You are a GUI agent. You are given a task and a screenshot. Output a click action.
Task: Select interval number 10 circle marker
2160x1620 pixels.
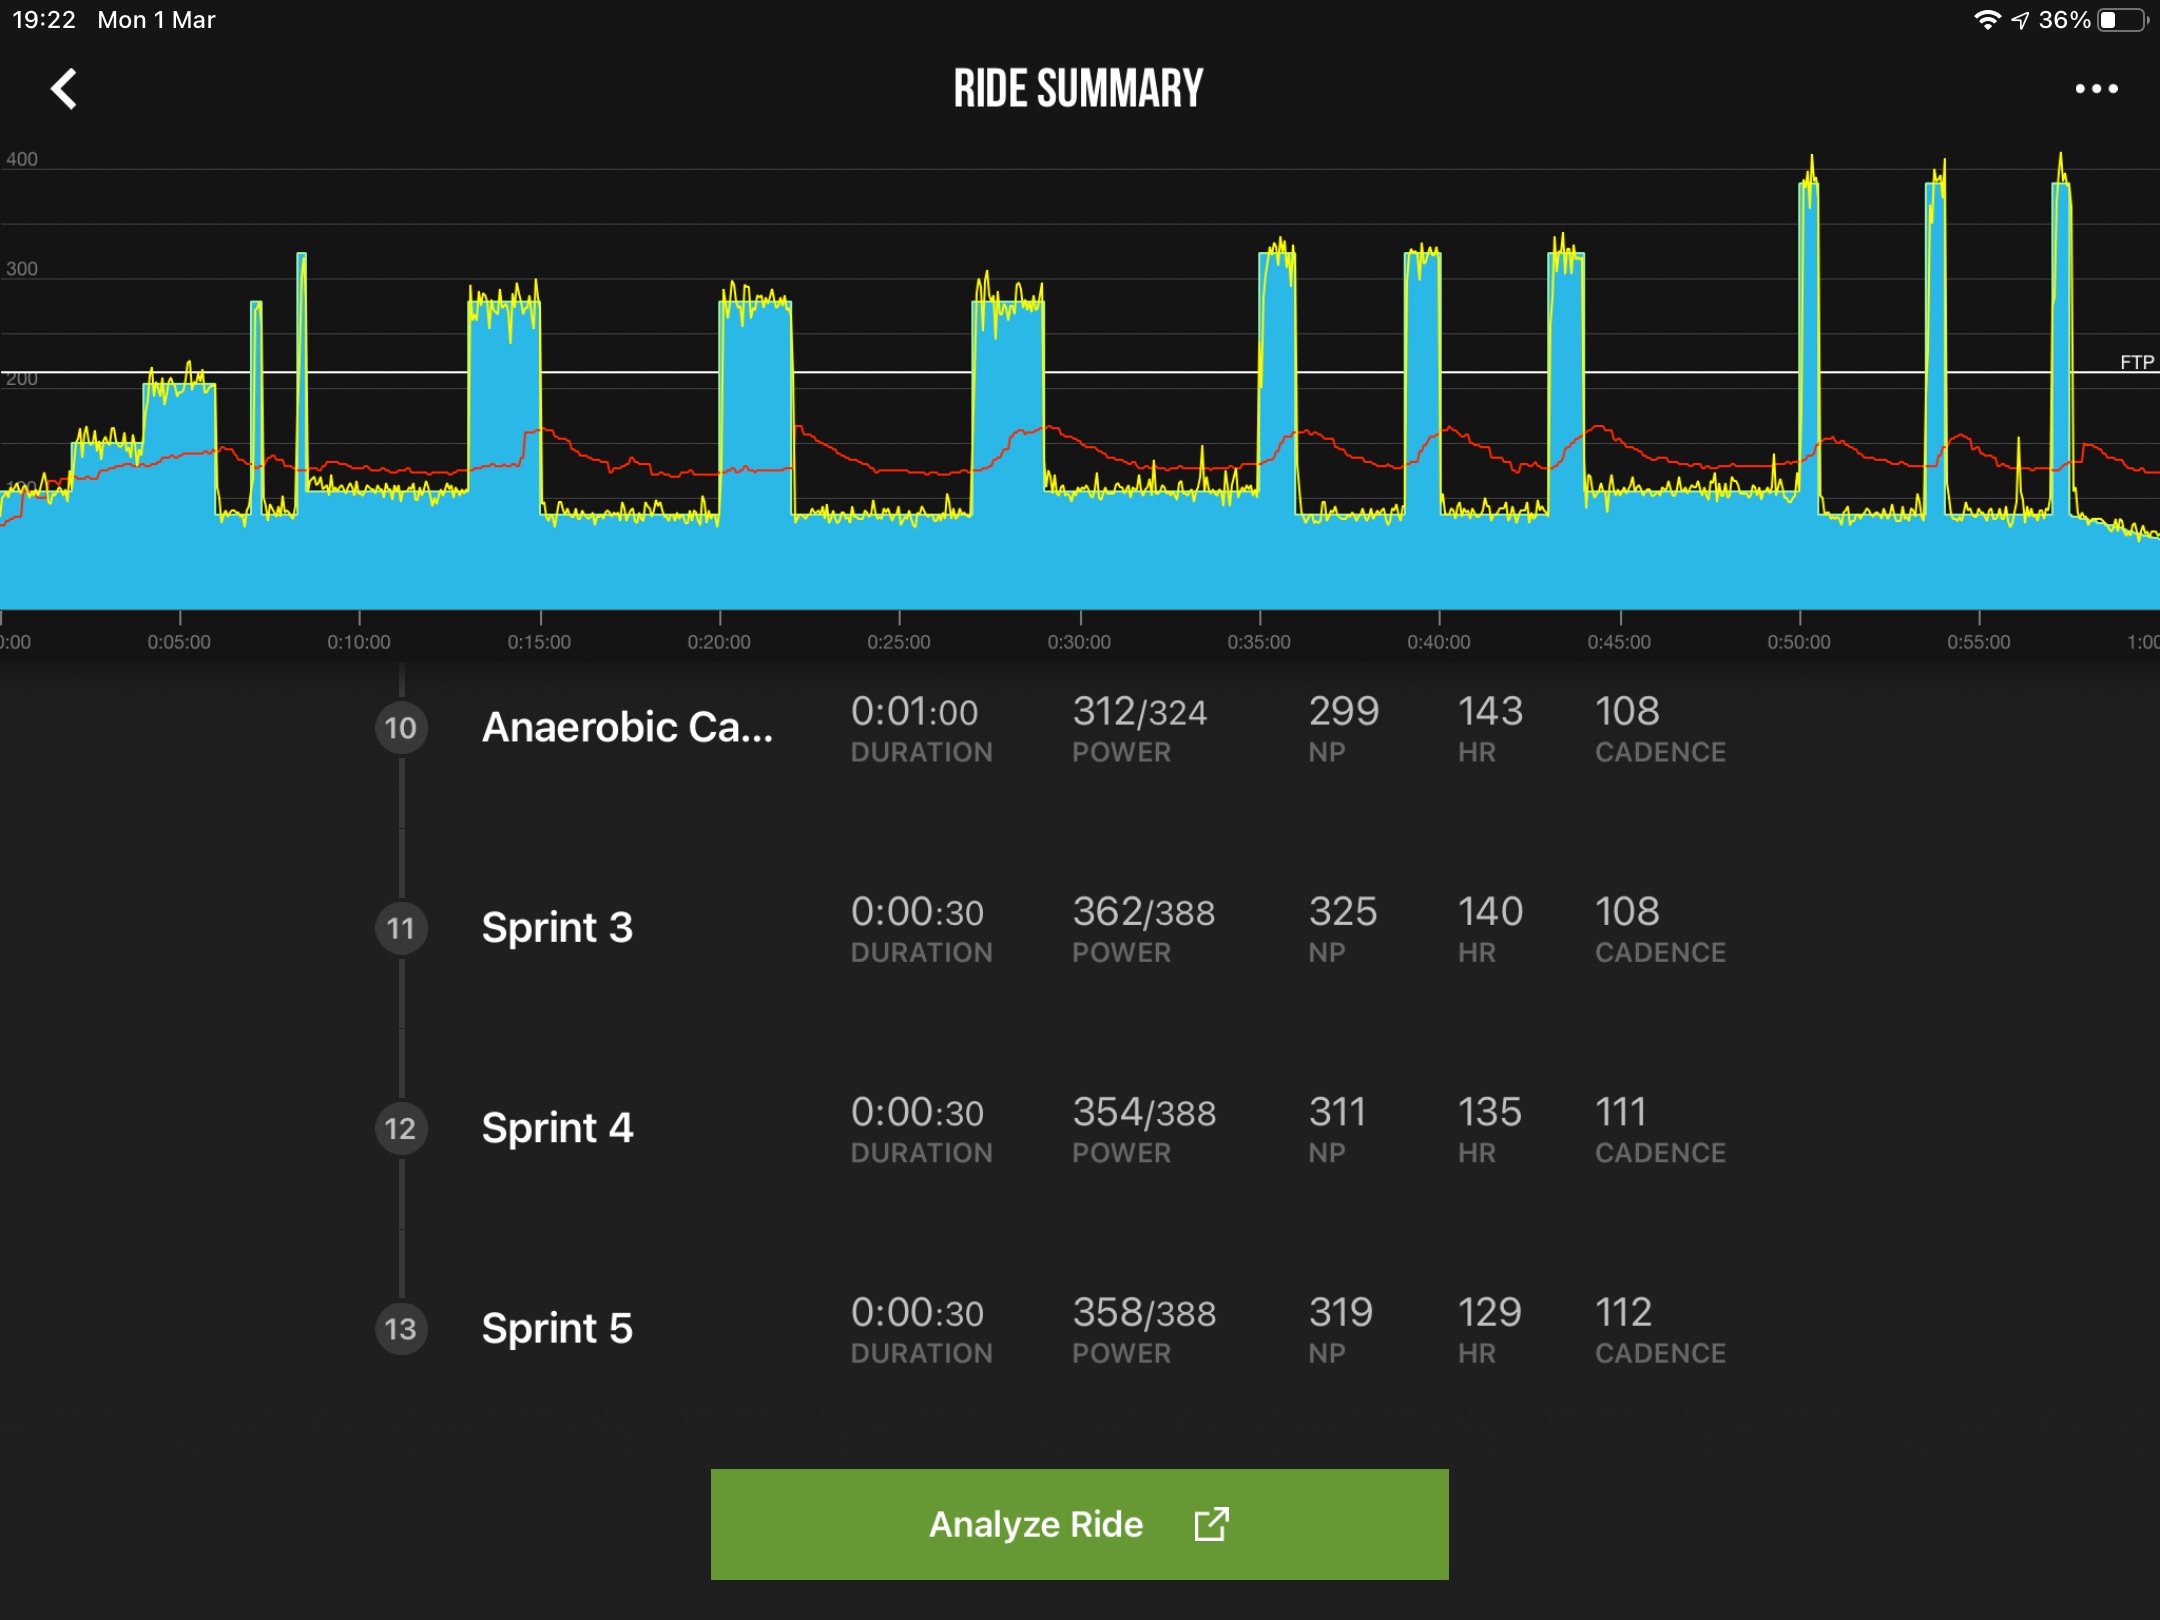pos(401,728)
